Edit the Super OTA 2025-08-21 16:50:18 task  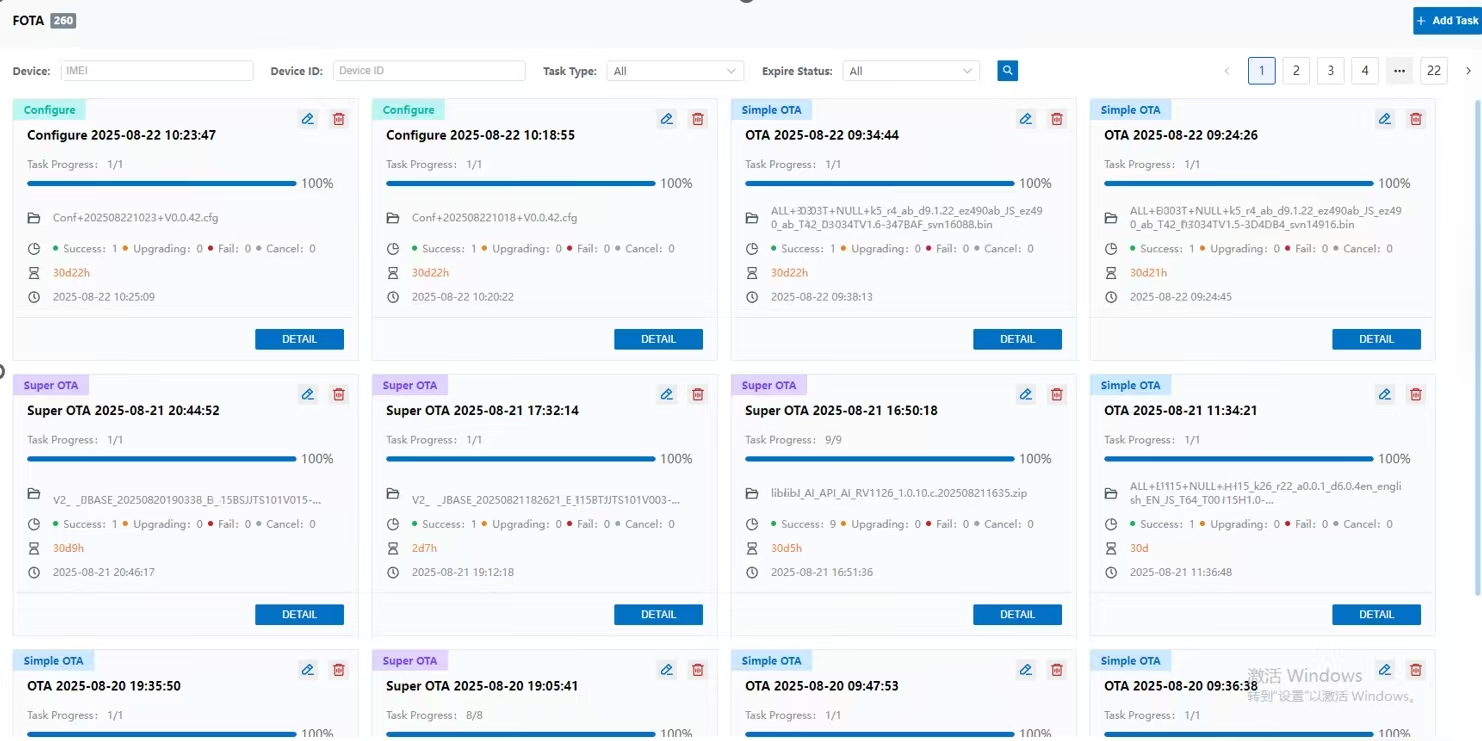point(1026,394)
